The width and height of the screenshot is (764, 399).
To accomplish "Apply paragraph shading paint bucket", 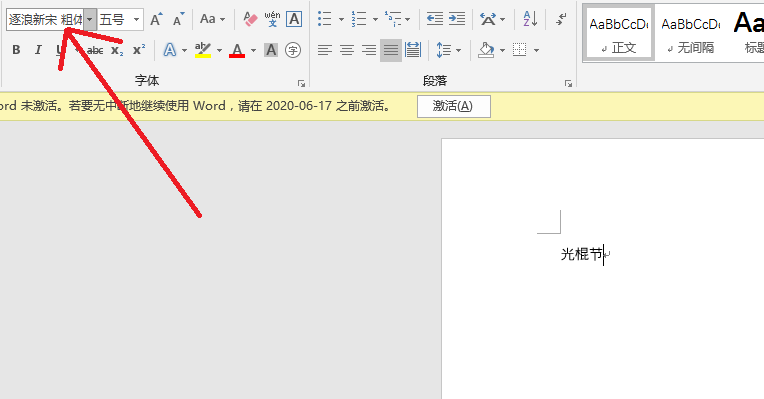I will point(486,50).
